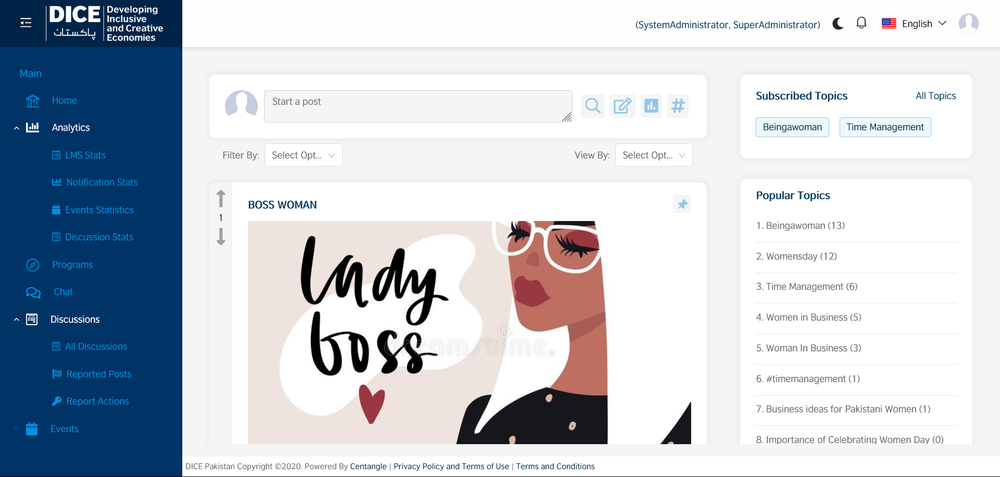Open the lady boss post image
The height and width of the screenshot is (477, 1000).
click(x=469, y=332)
